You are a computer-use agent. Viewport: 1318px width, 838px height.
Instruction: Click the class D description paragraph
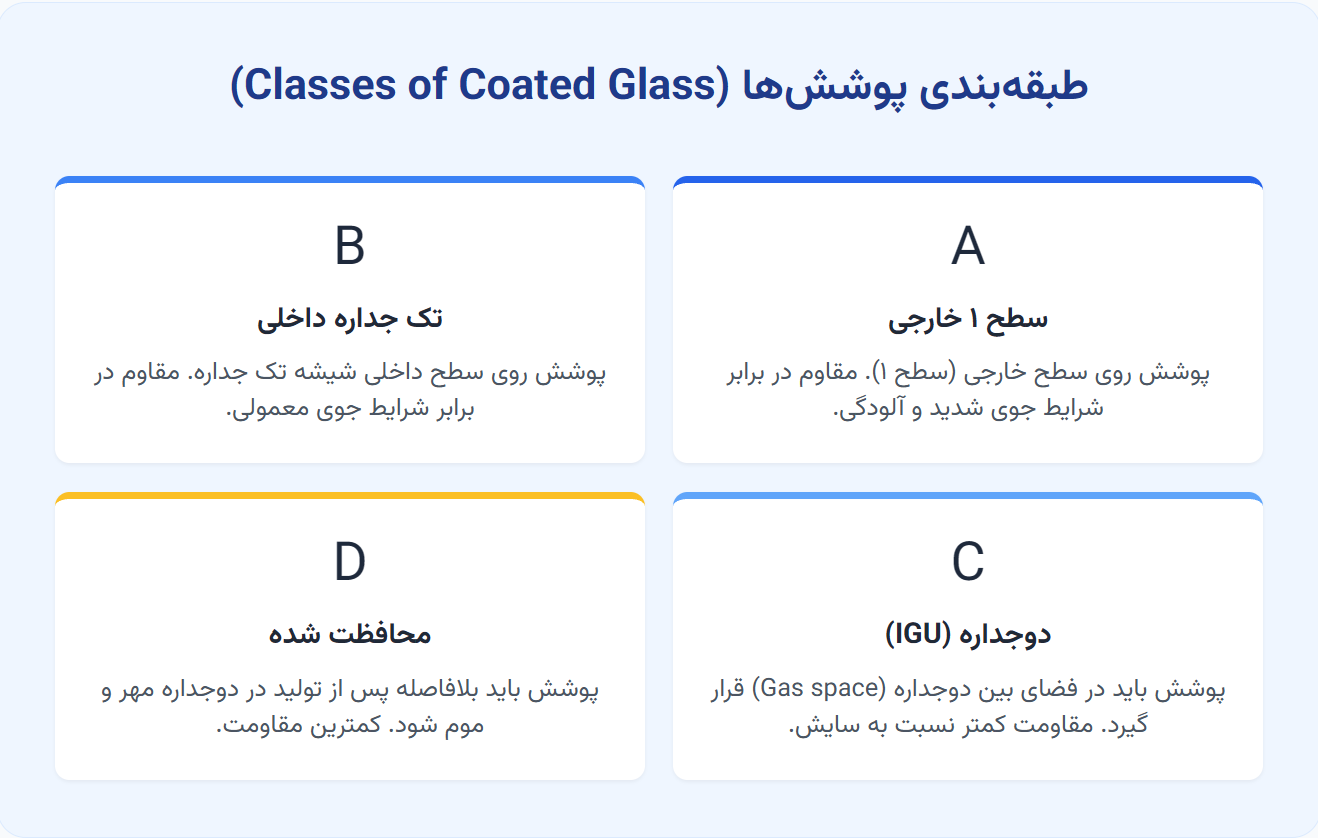[349, 706]
